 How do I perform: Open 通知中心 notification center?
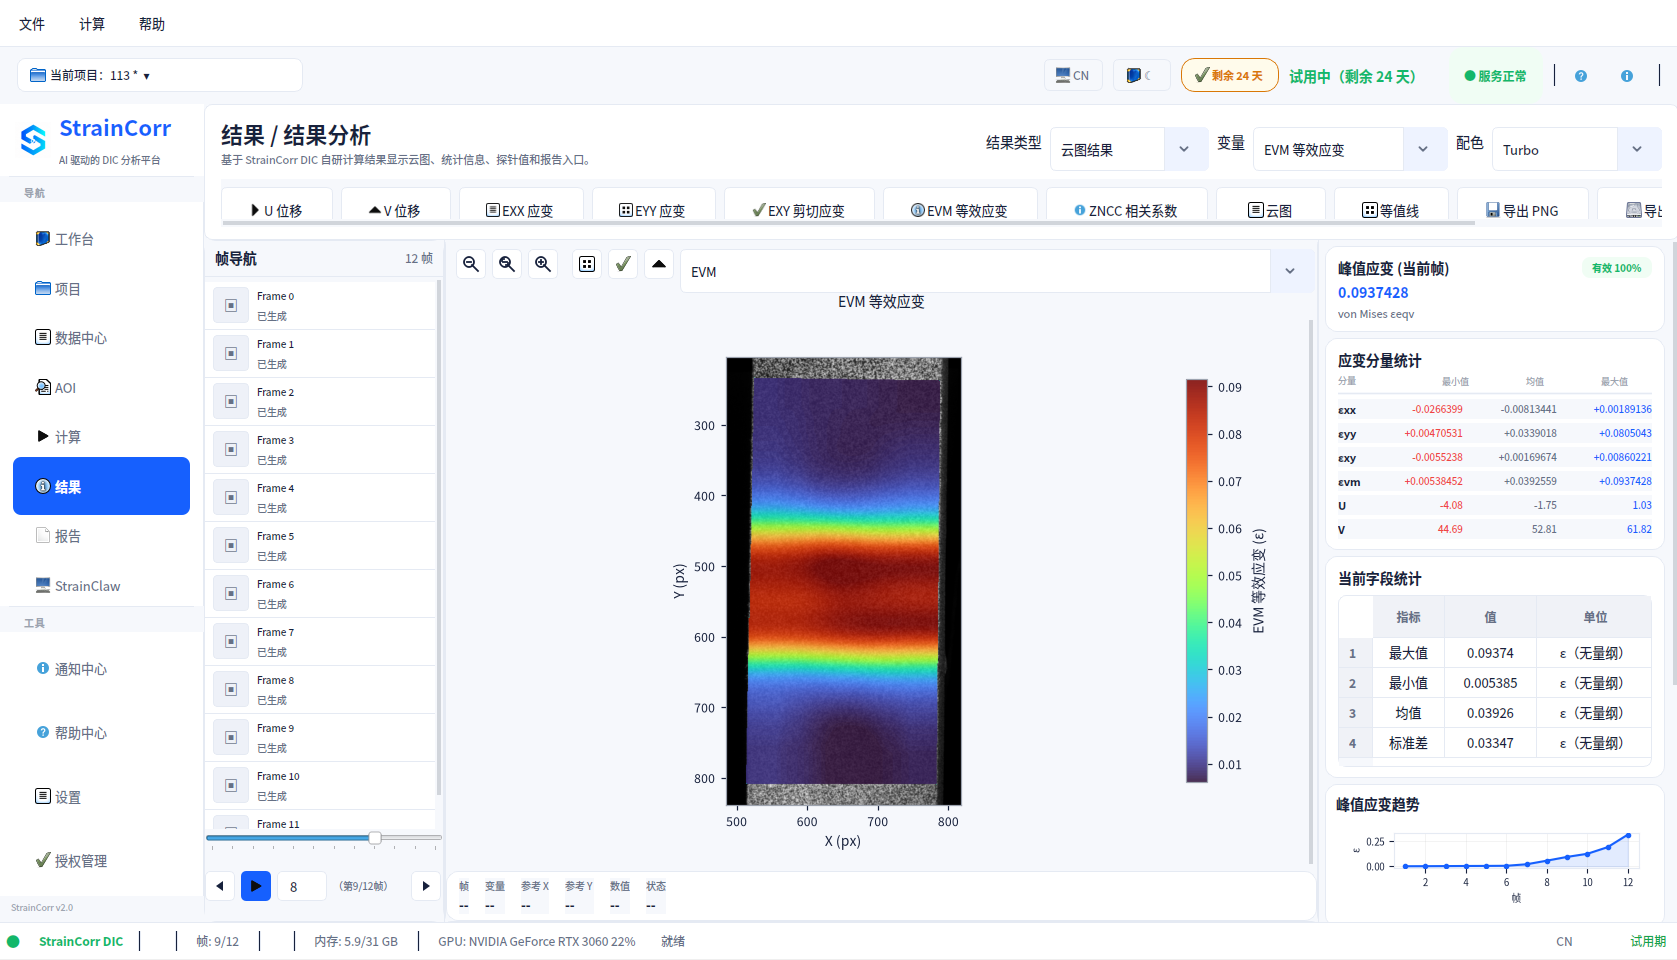101,669
